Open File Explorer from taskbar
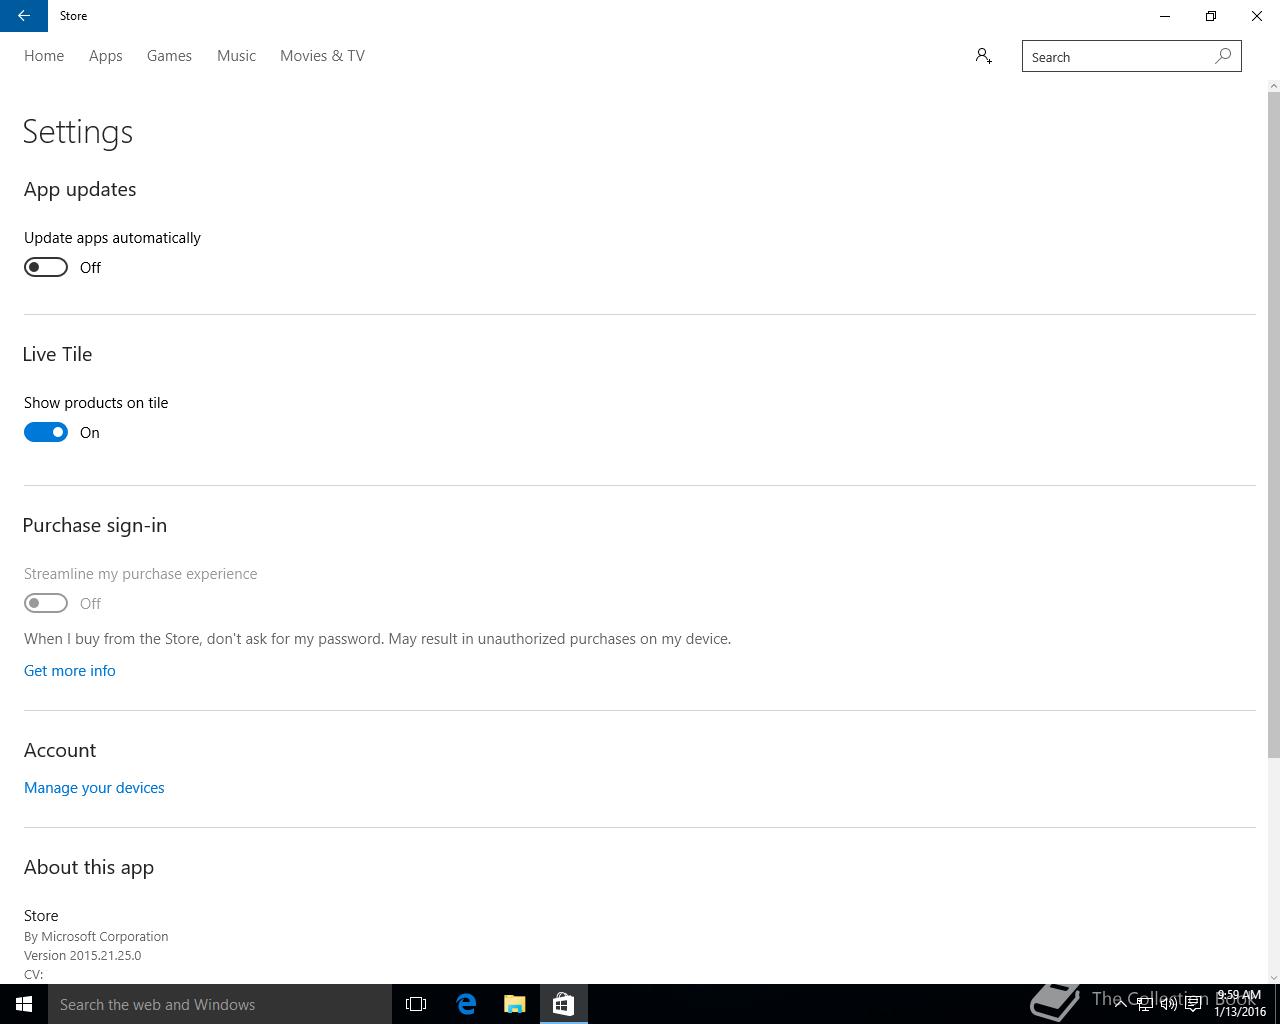Screen dimensions: 1280x1024 coord(515,1004)
